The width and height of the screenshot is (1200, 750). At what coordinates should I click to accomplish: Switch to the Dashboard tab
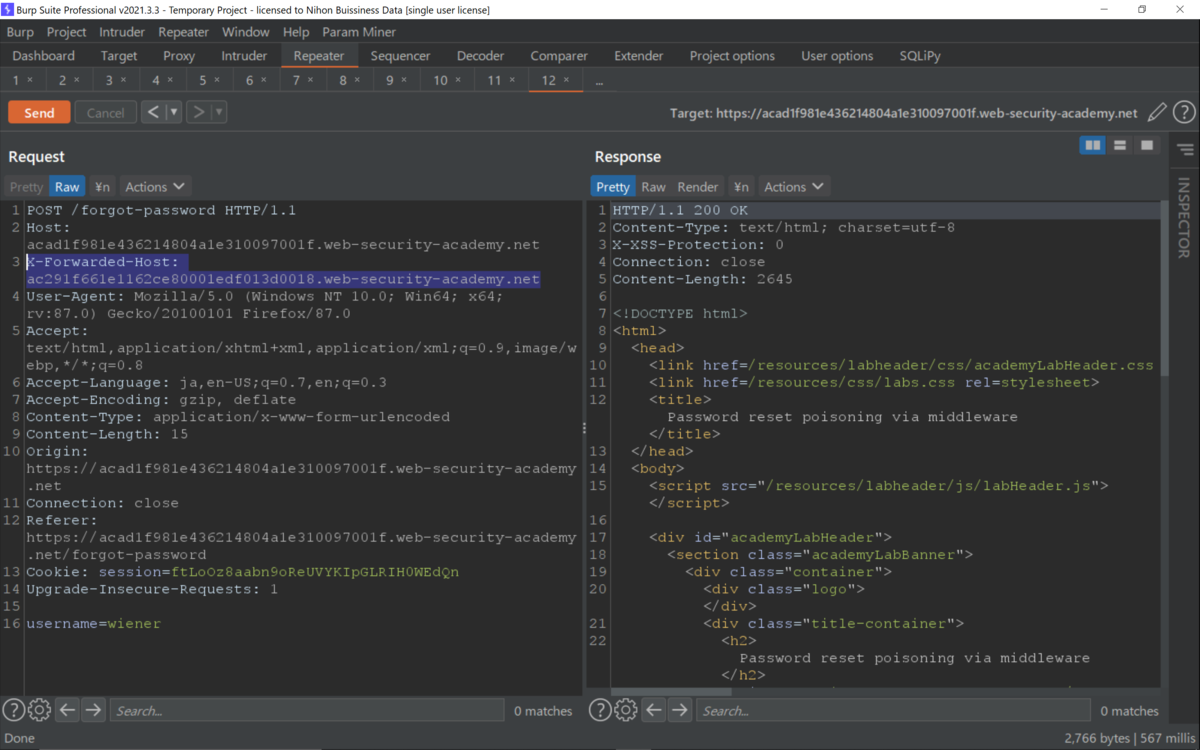[44, 56]
